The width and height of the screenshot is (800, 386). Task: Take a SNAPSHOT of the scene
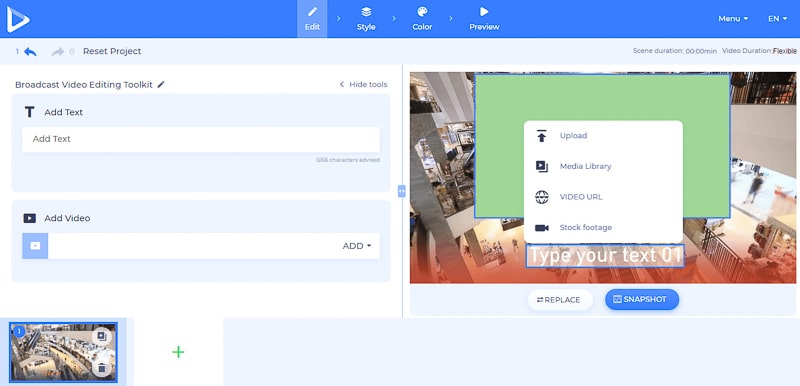pyautogui.click(x=642, y=299)
